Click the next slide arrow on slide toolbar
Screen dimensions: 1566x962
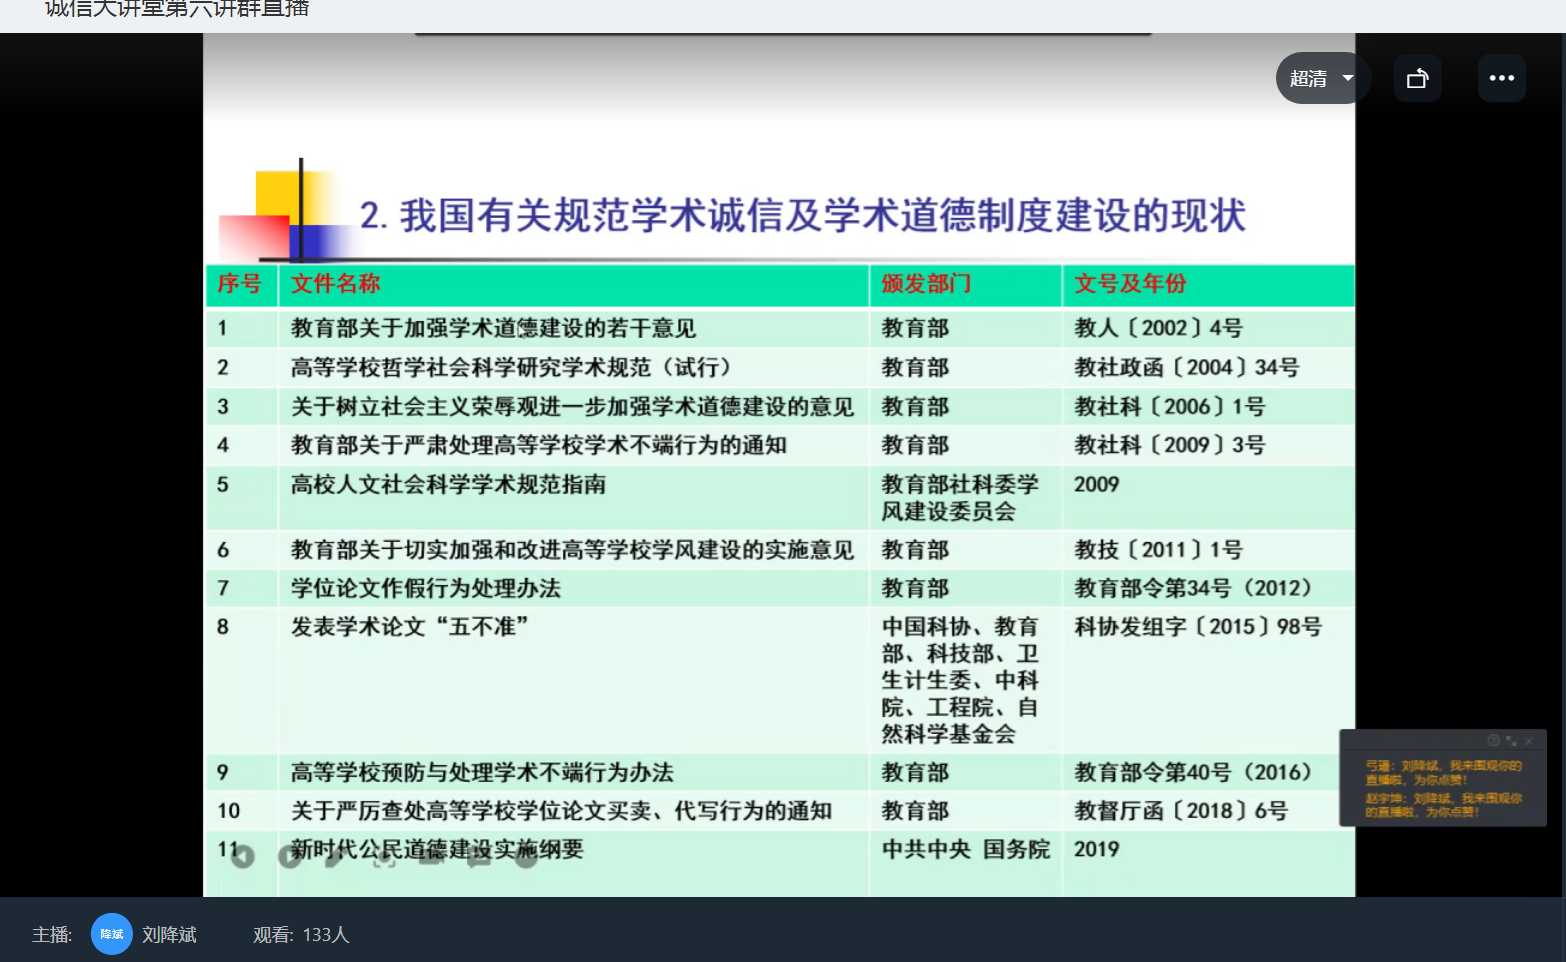[x=290, y=856]
